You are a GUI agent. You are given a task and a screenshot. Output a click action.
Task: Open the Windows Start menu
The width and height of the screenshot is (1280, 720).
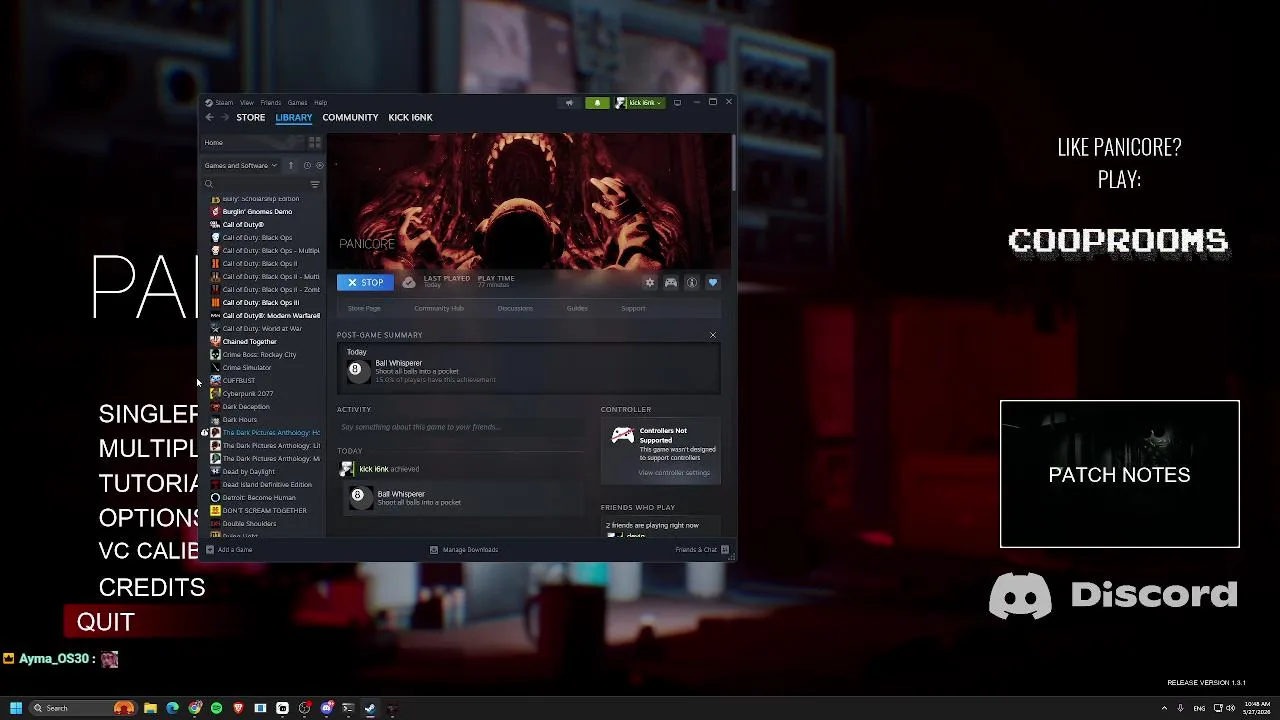[16, 708]
